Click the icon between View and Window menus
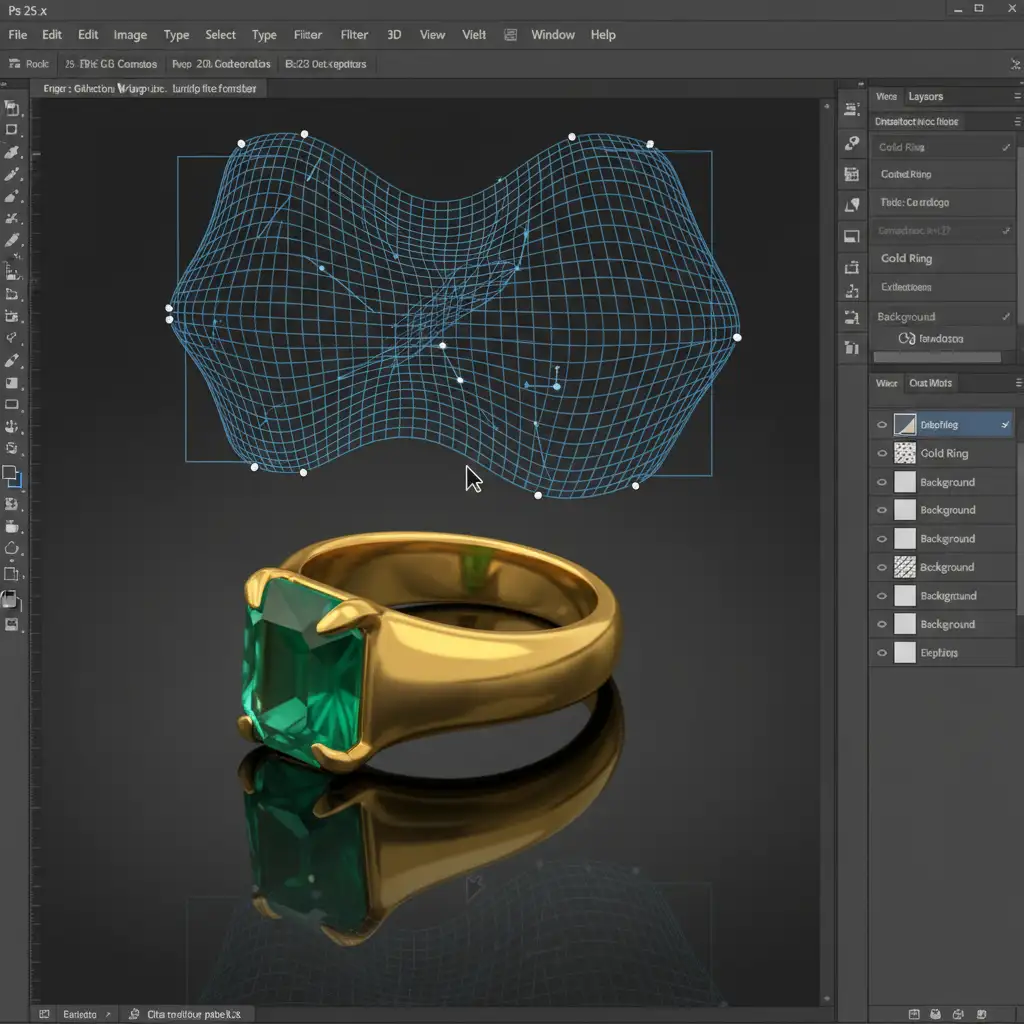The height and width of the screenshot is (1024, 1024). click(511, 35)
